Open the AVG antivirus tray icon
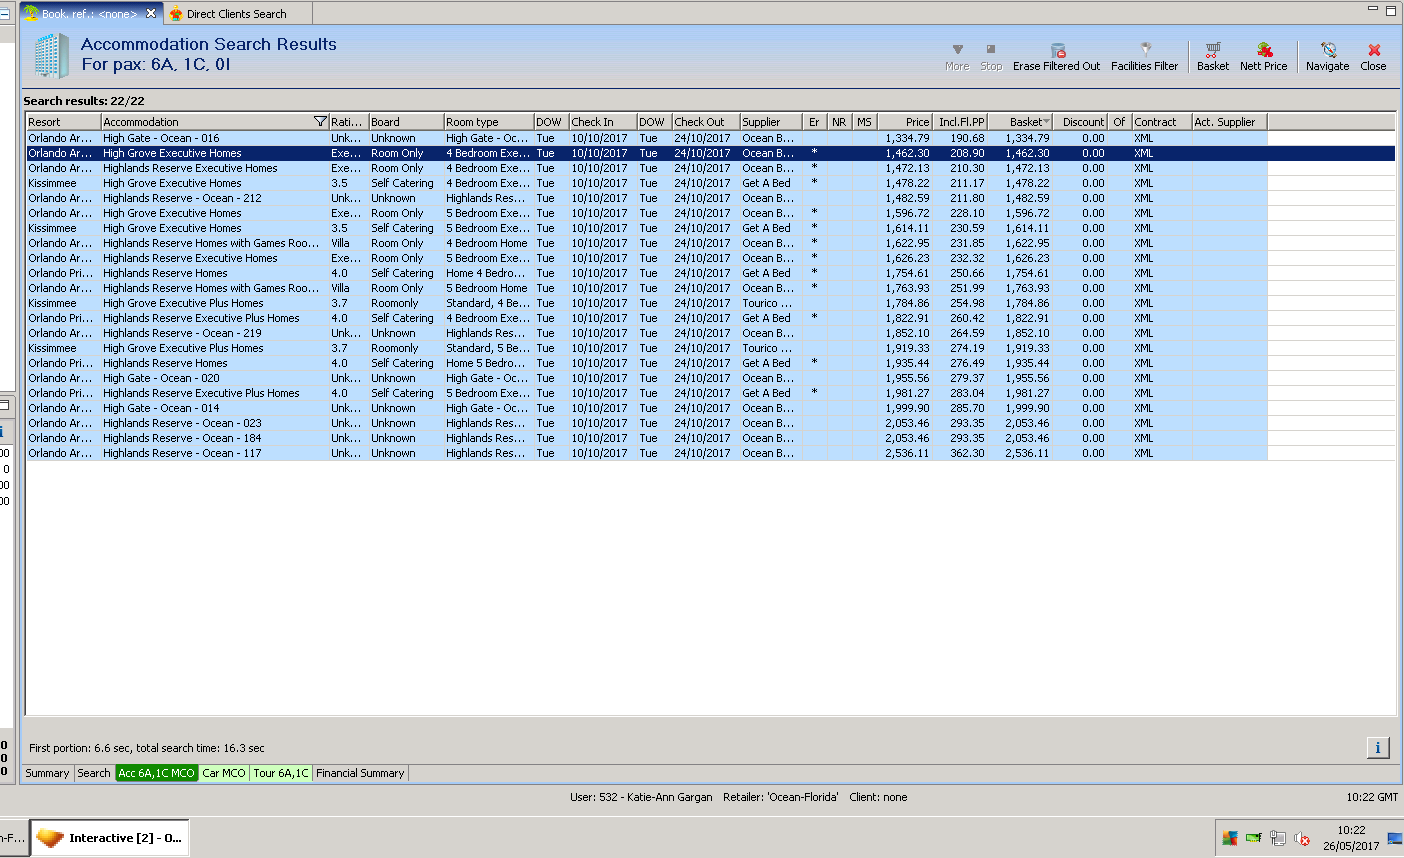This screenshot has width=1404, height=858. click(x=1230, y=838)
